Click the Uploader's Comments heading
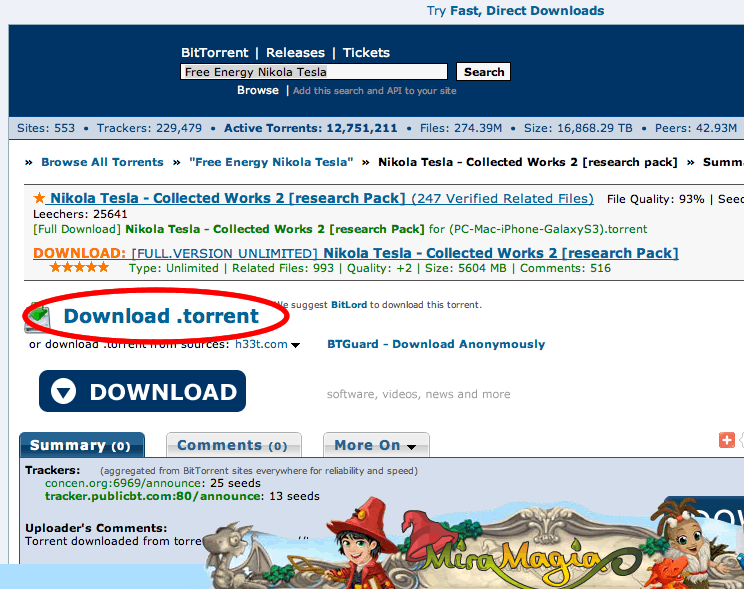Viewport: 744px width, 589px height. [x=96, y=528]
